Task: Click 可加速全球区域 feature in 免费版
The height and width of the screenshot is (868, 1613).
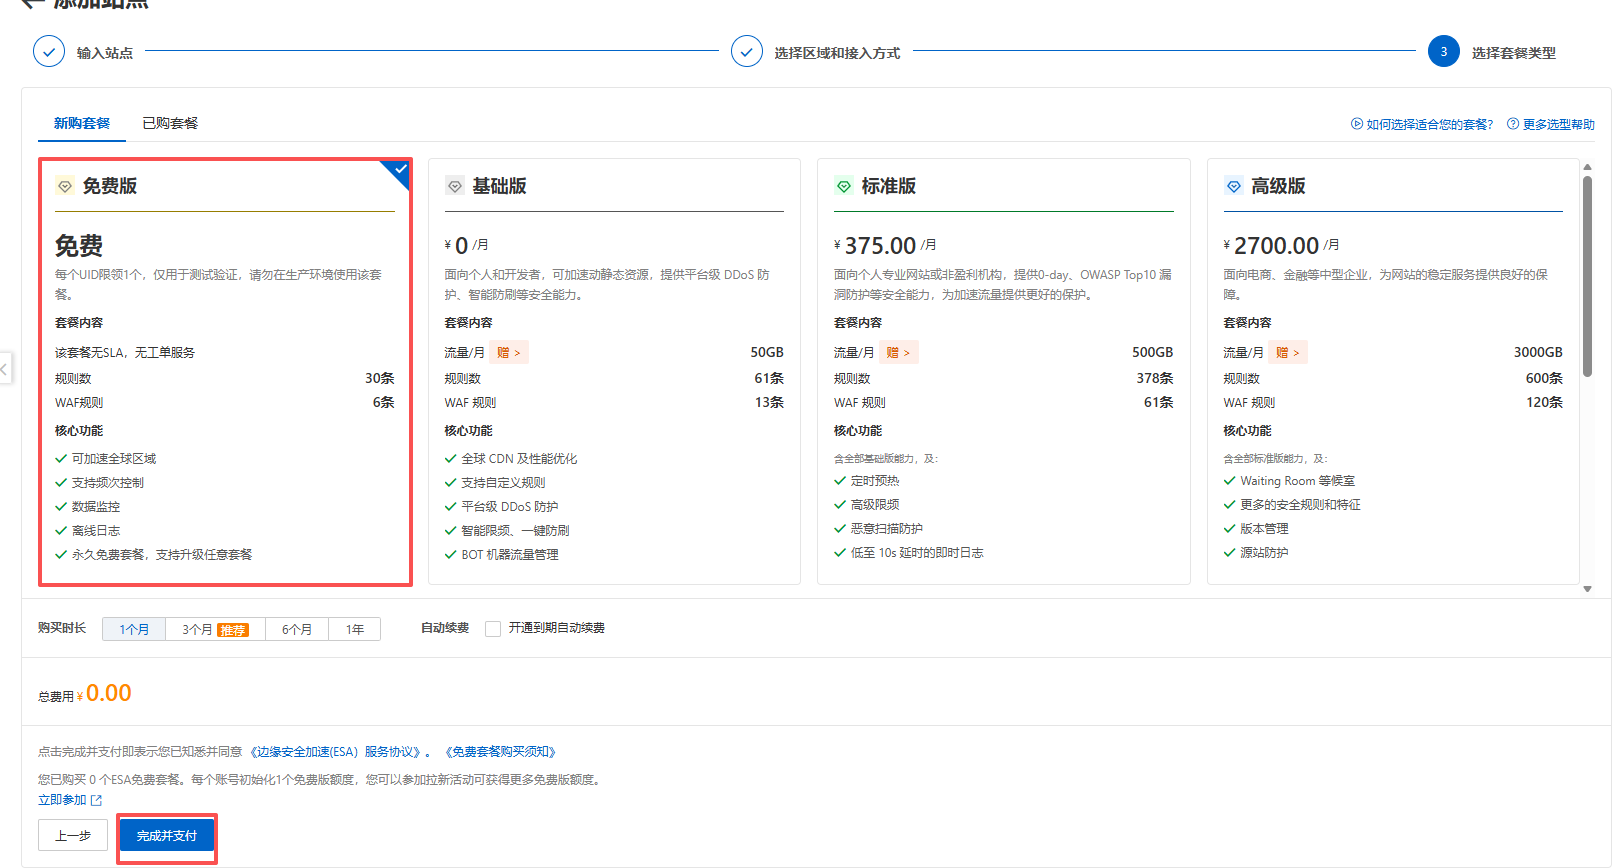Action: click(114, 459)
